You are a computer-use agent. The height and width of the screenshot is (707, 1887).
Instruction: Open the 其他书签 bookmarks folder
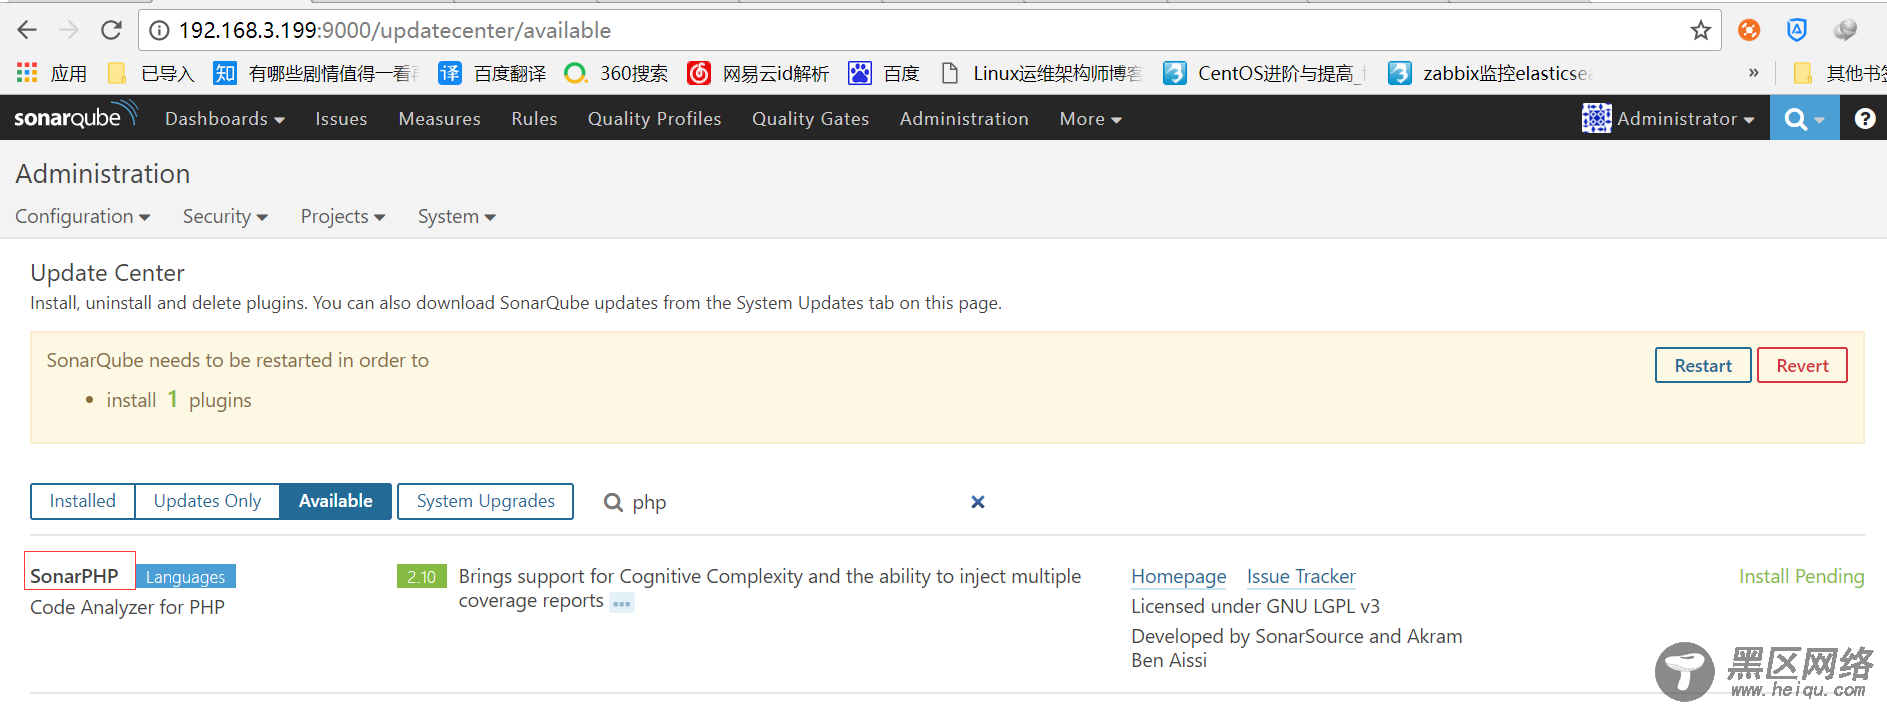(x=1839, y=73)
